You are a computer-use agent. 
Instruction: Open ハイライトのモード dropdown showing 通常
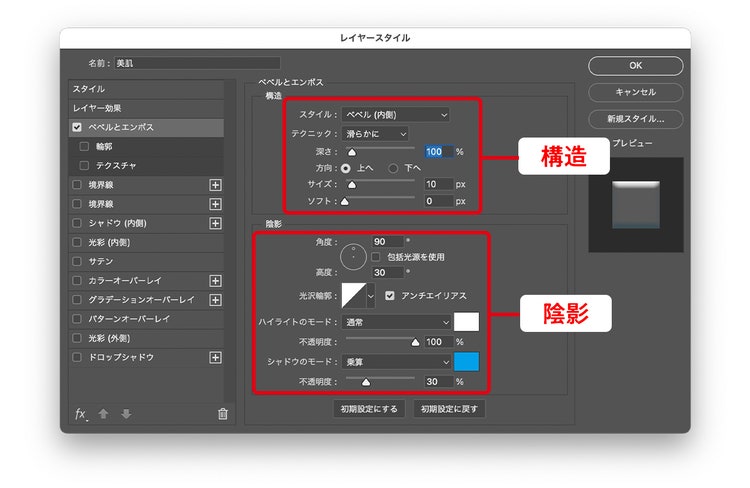click(x=396, y=322)
